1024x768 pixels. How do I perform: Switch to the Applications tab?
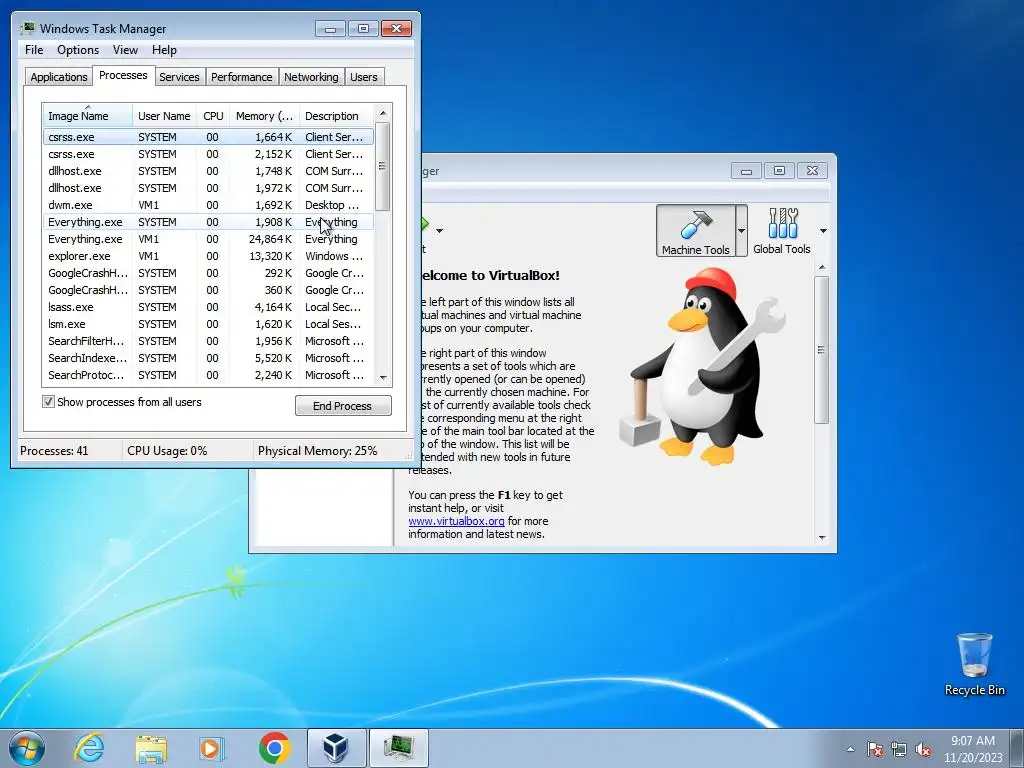coord(59,77)
